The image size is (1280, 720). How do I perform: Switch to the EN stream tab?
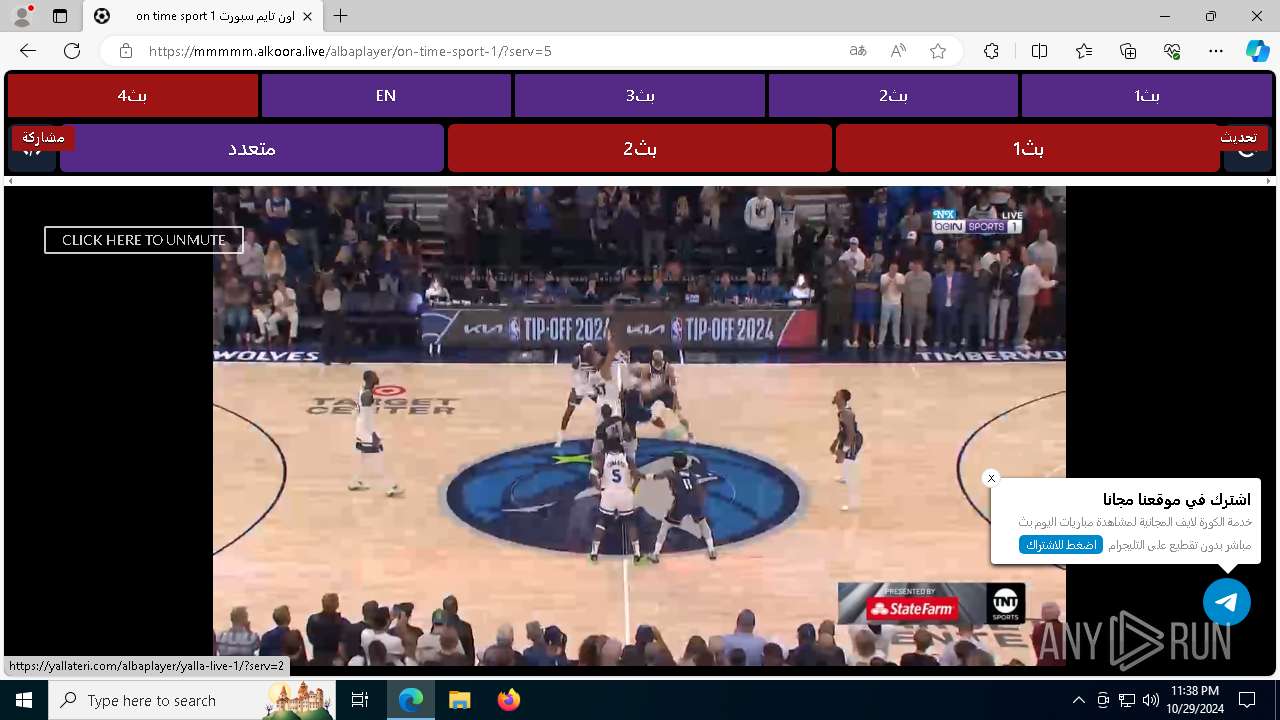tap(386, 96)
